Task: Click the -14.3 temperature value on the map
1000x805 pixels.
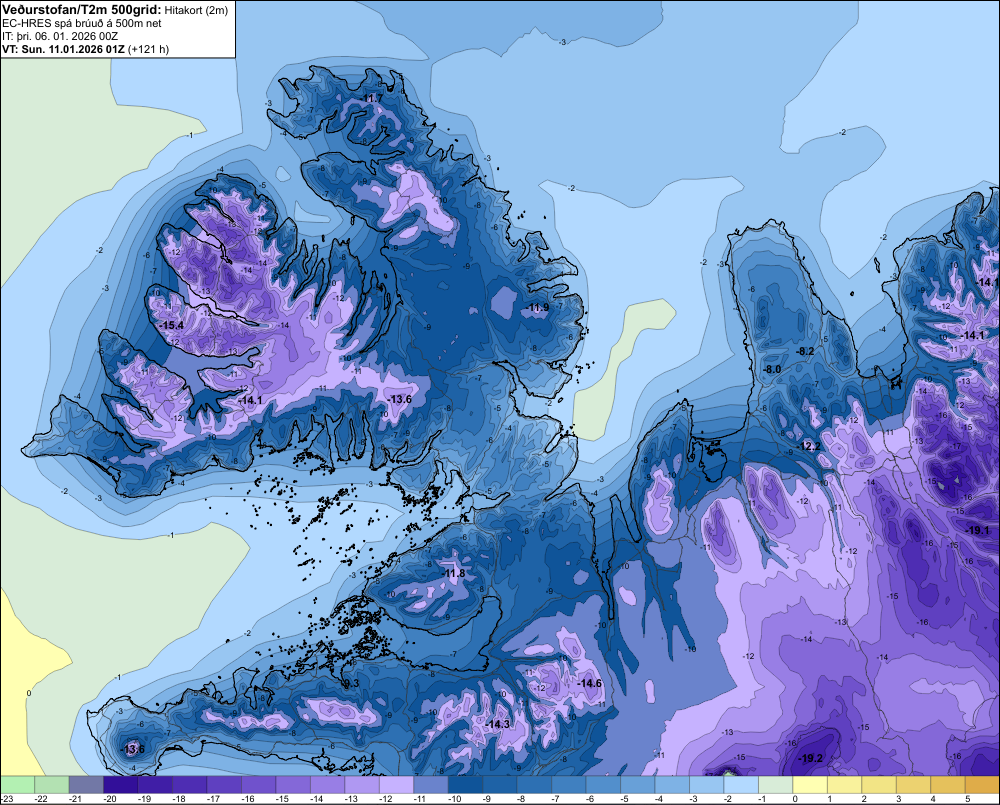Action: [498, 724]
